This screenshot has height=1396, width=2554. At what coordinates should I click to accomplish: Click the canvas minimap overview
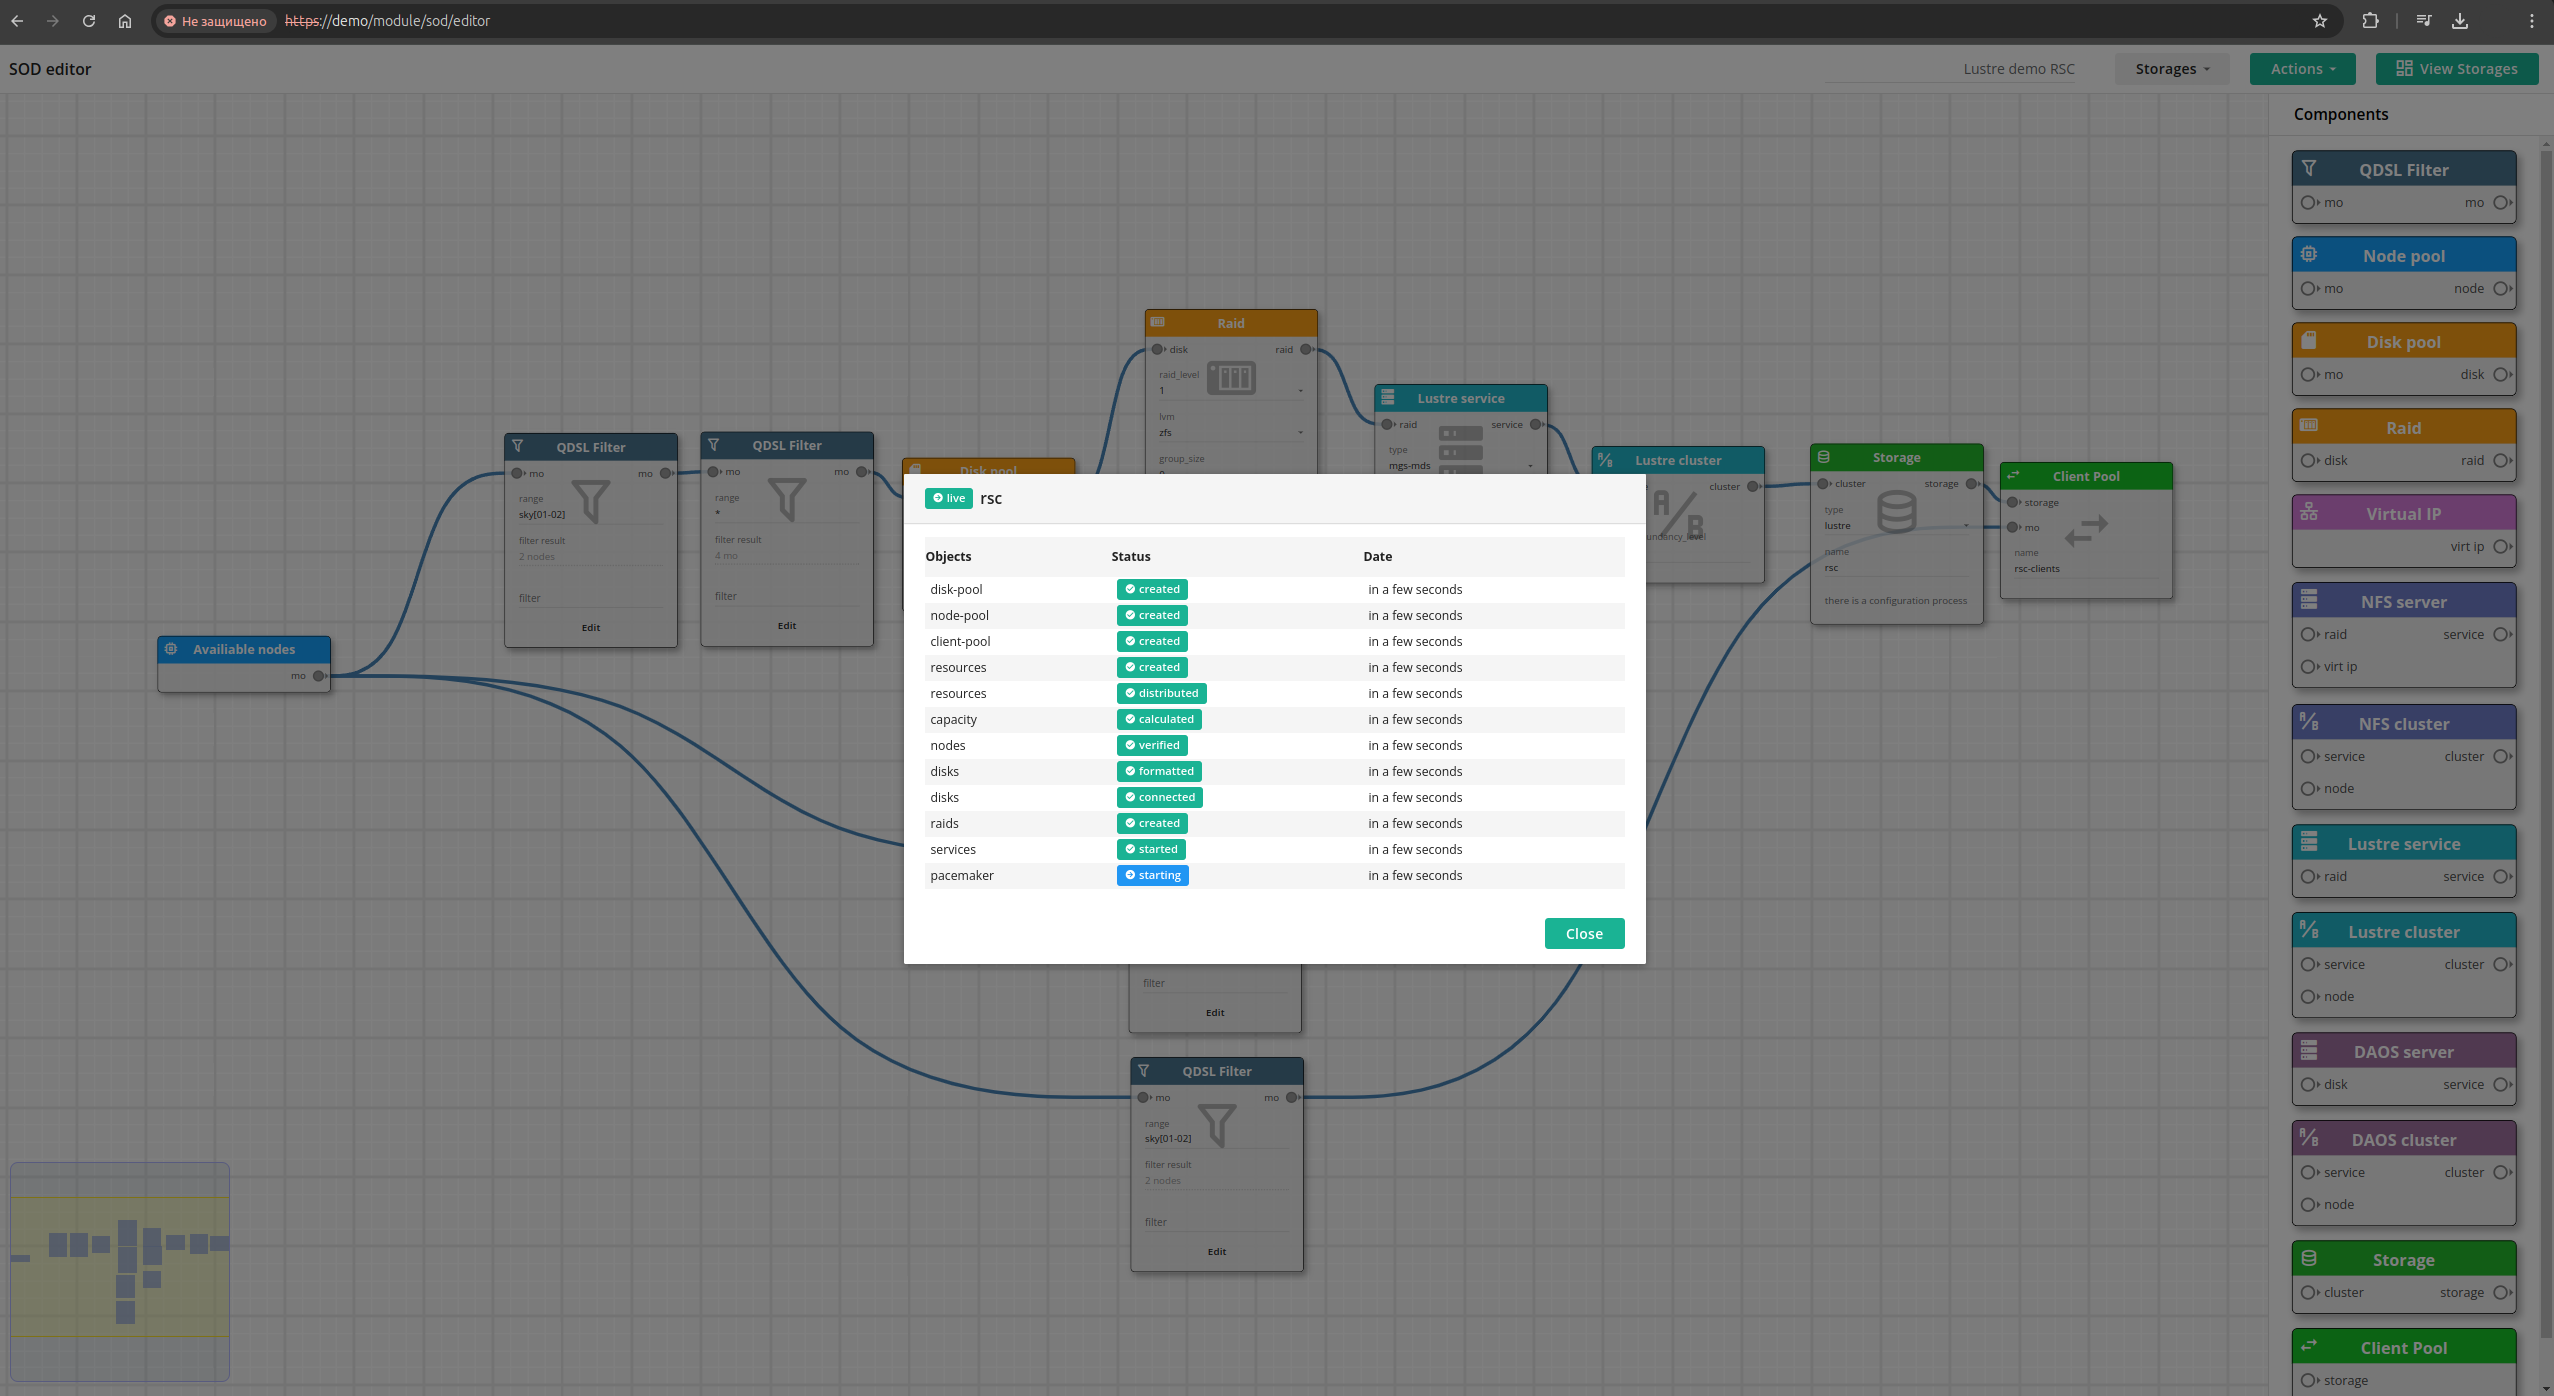[x=120, y=1271]
